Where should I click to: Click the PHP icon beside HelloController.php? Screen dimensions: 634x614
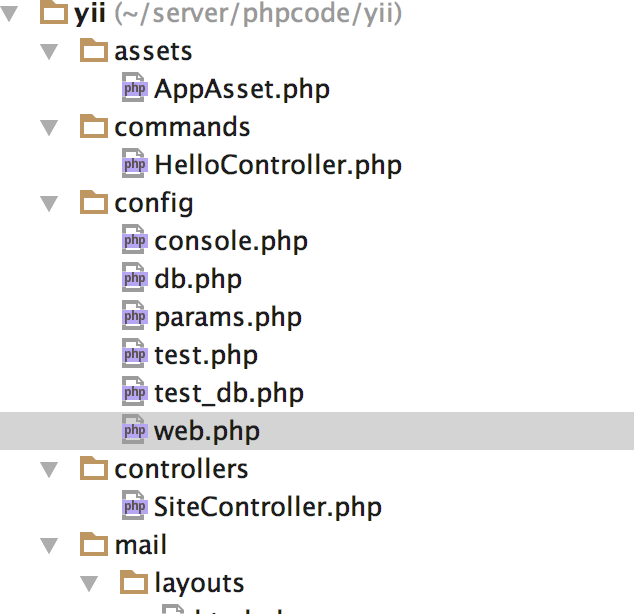[x=135, y=164]
